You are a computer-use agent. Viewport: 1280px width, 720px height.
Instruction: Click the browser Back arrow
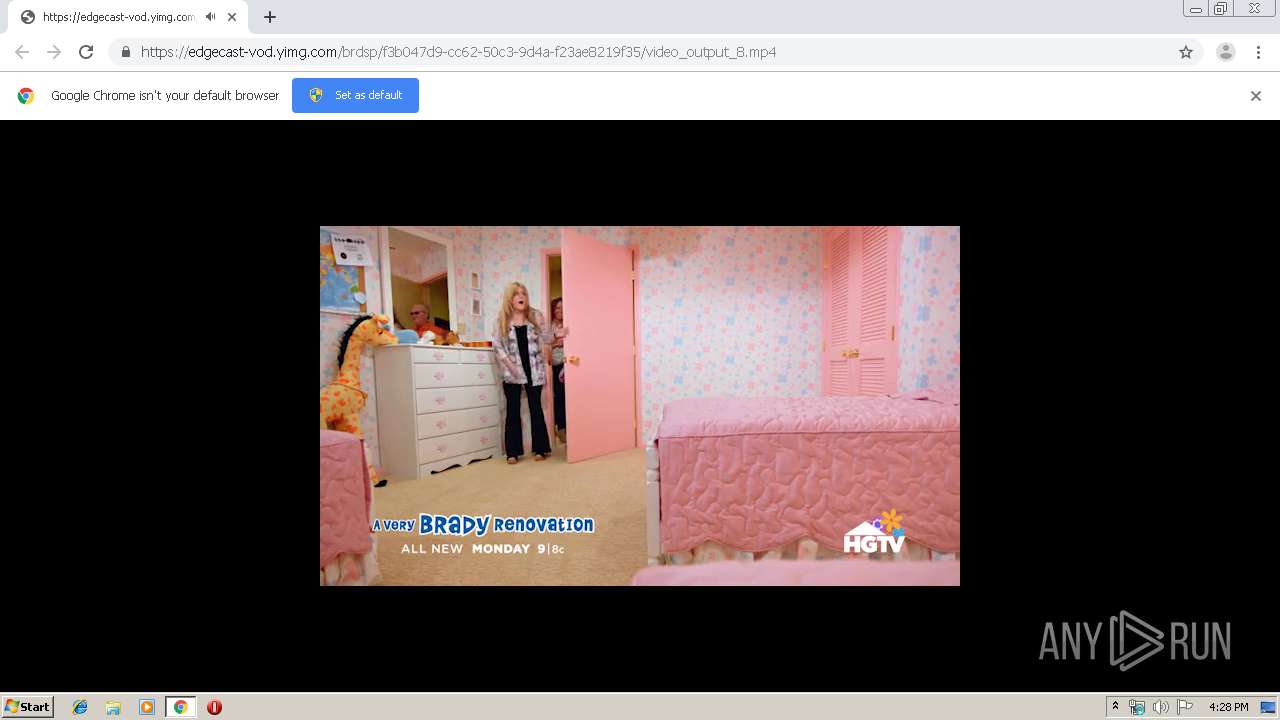[x=22, y=52]
